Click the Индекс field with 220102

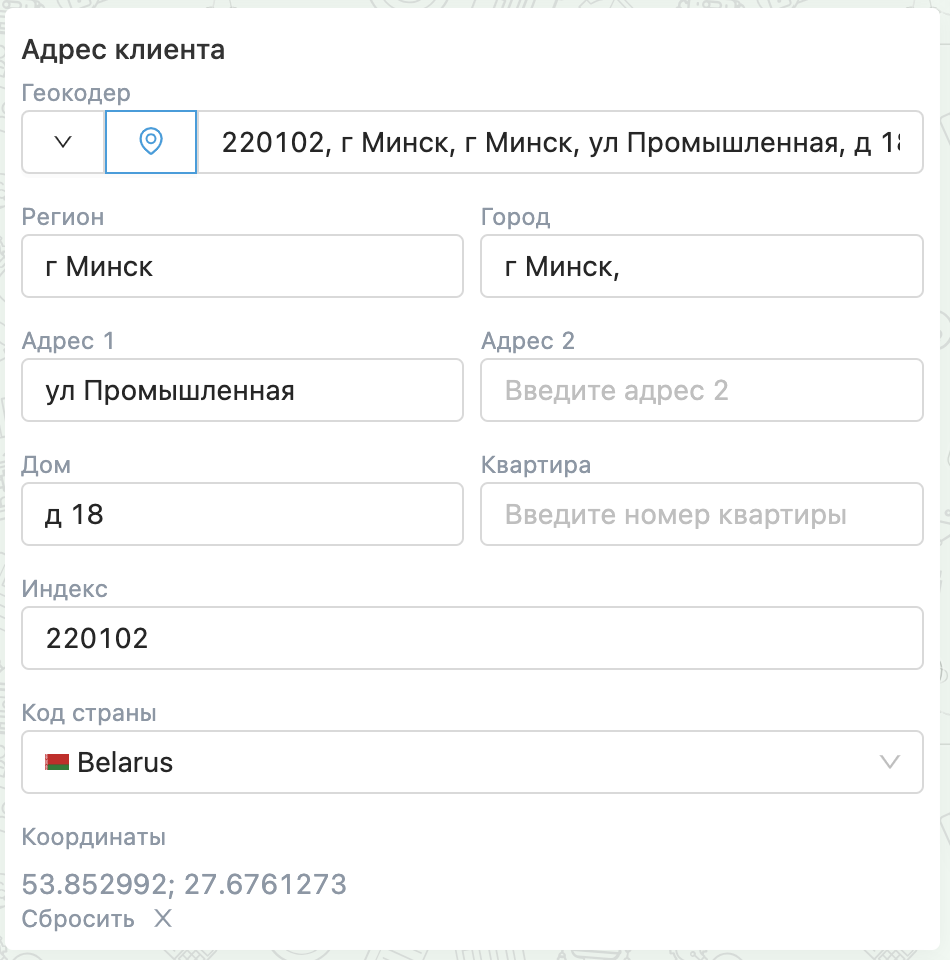click(x=473, y=638)
